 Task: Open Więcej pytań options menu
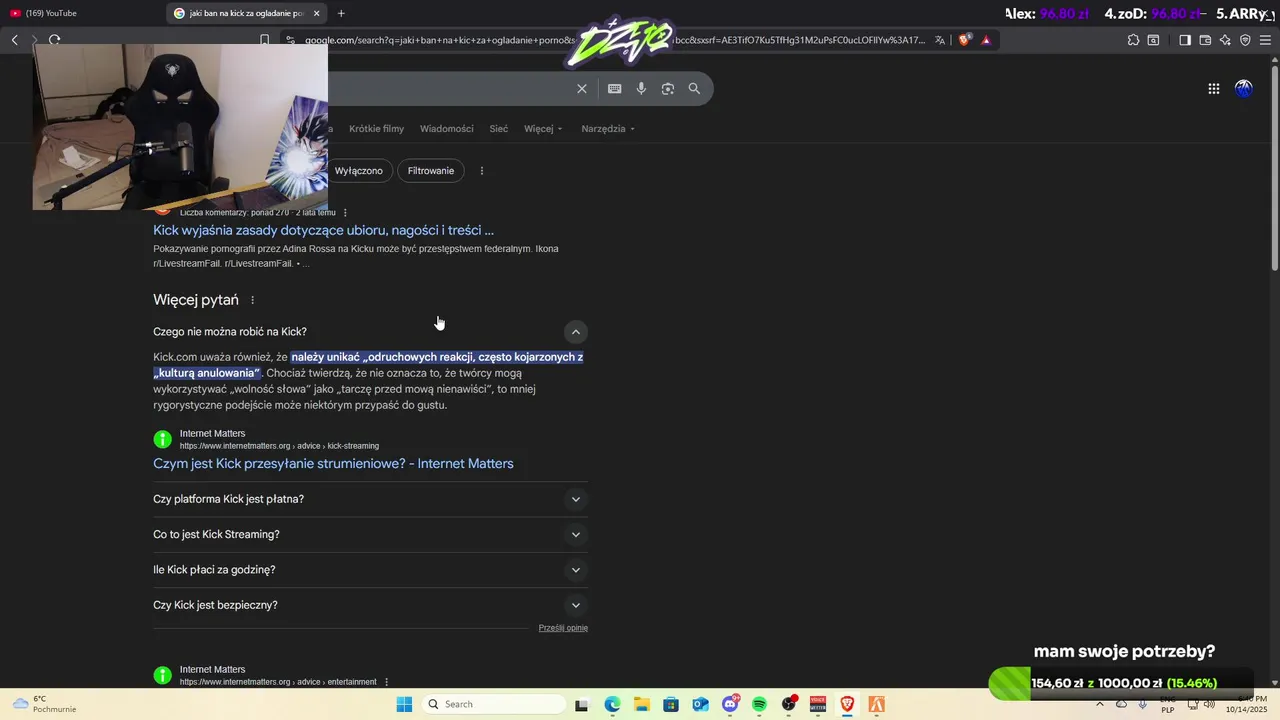[x=252, y=300]
